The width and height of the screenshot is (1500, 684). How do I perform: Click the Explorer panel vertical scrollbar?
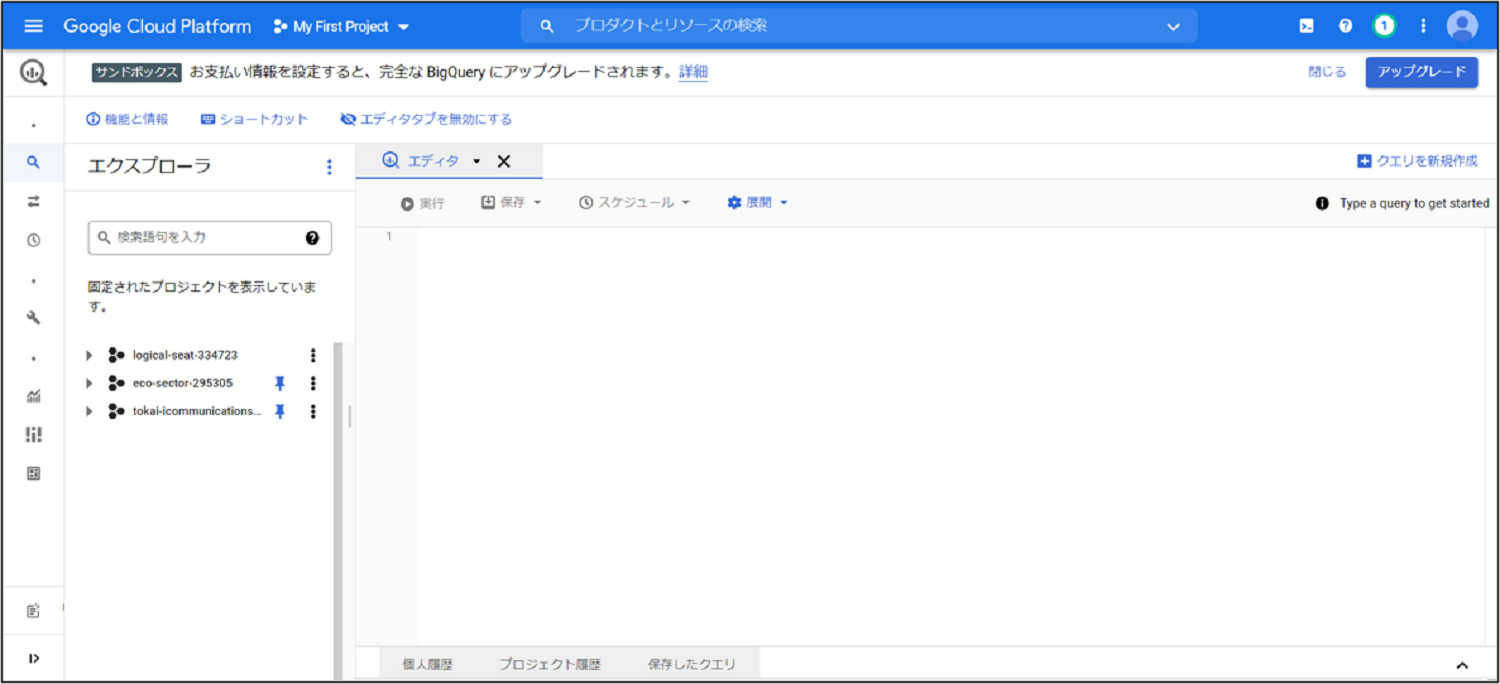338,510
